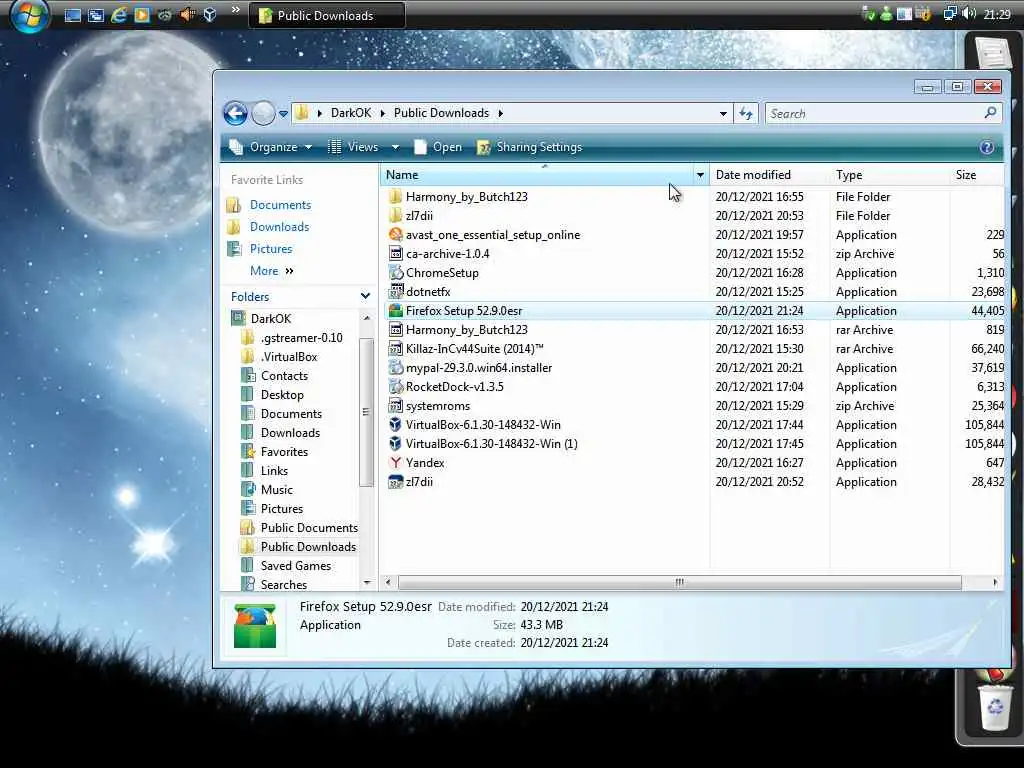Select Favorites in folder tree
This screenshot has width=1024, height=768.
tap(284, 452)
